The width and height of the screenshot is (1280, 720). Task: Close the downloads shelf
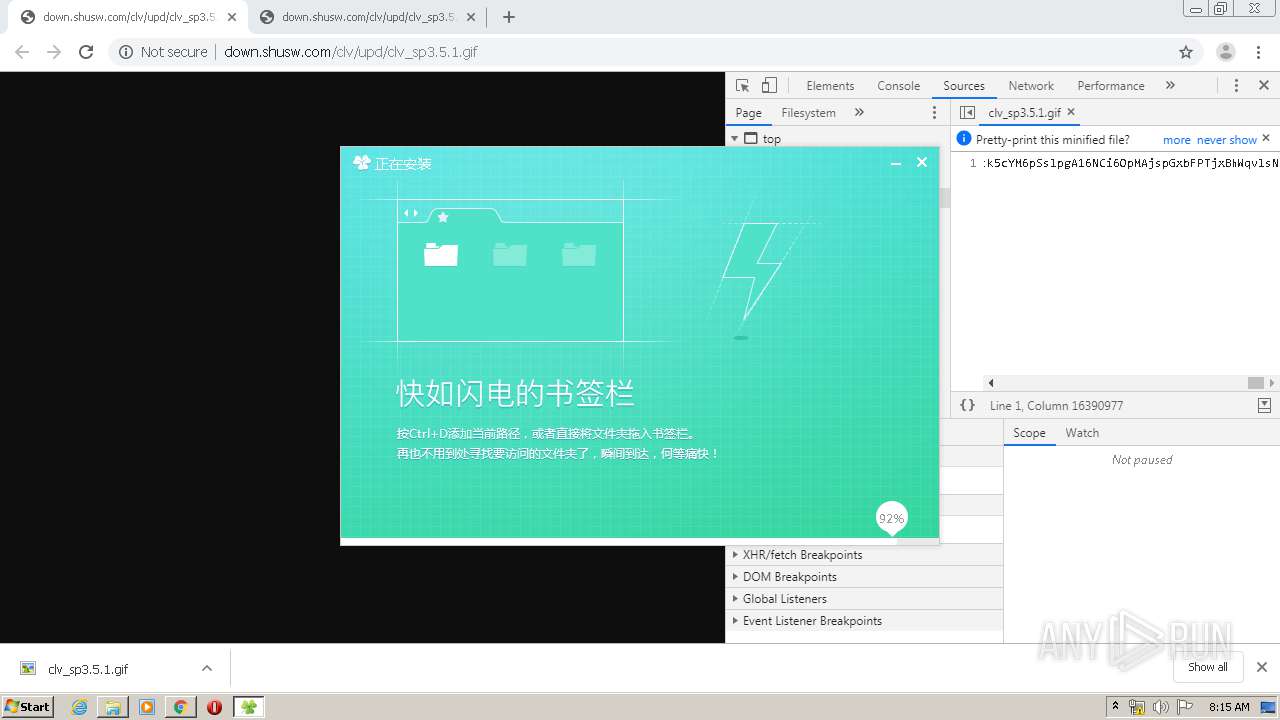(1262, 667)
